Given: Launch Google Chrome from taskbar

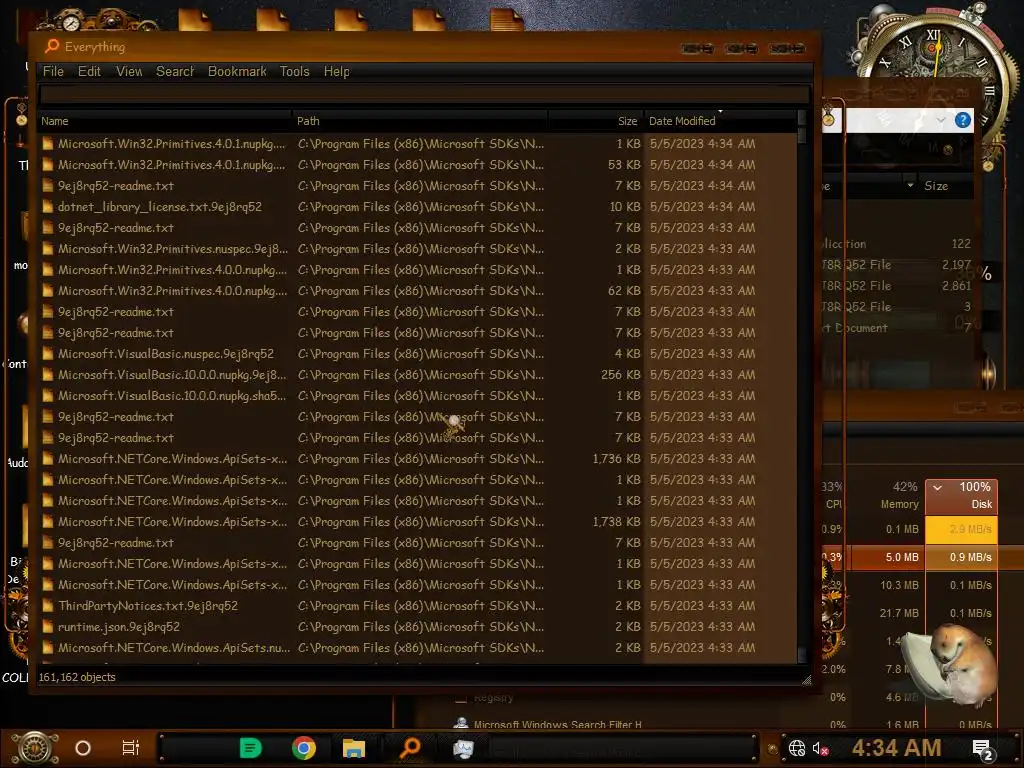Looking at the screenshot, I should click(x=304, y=748).
